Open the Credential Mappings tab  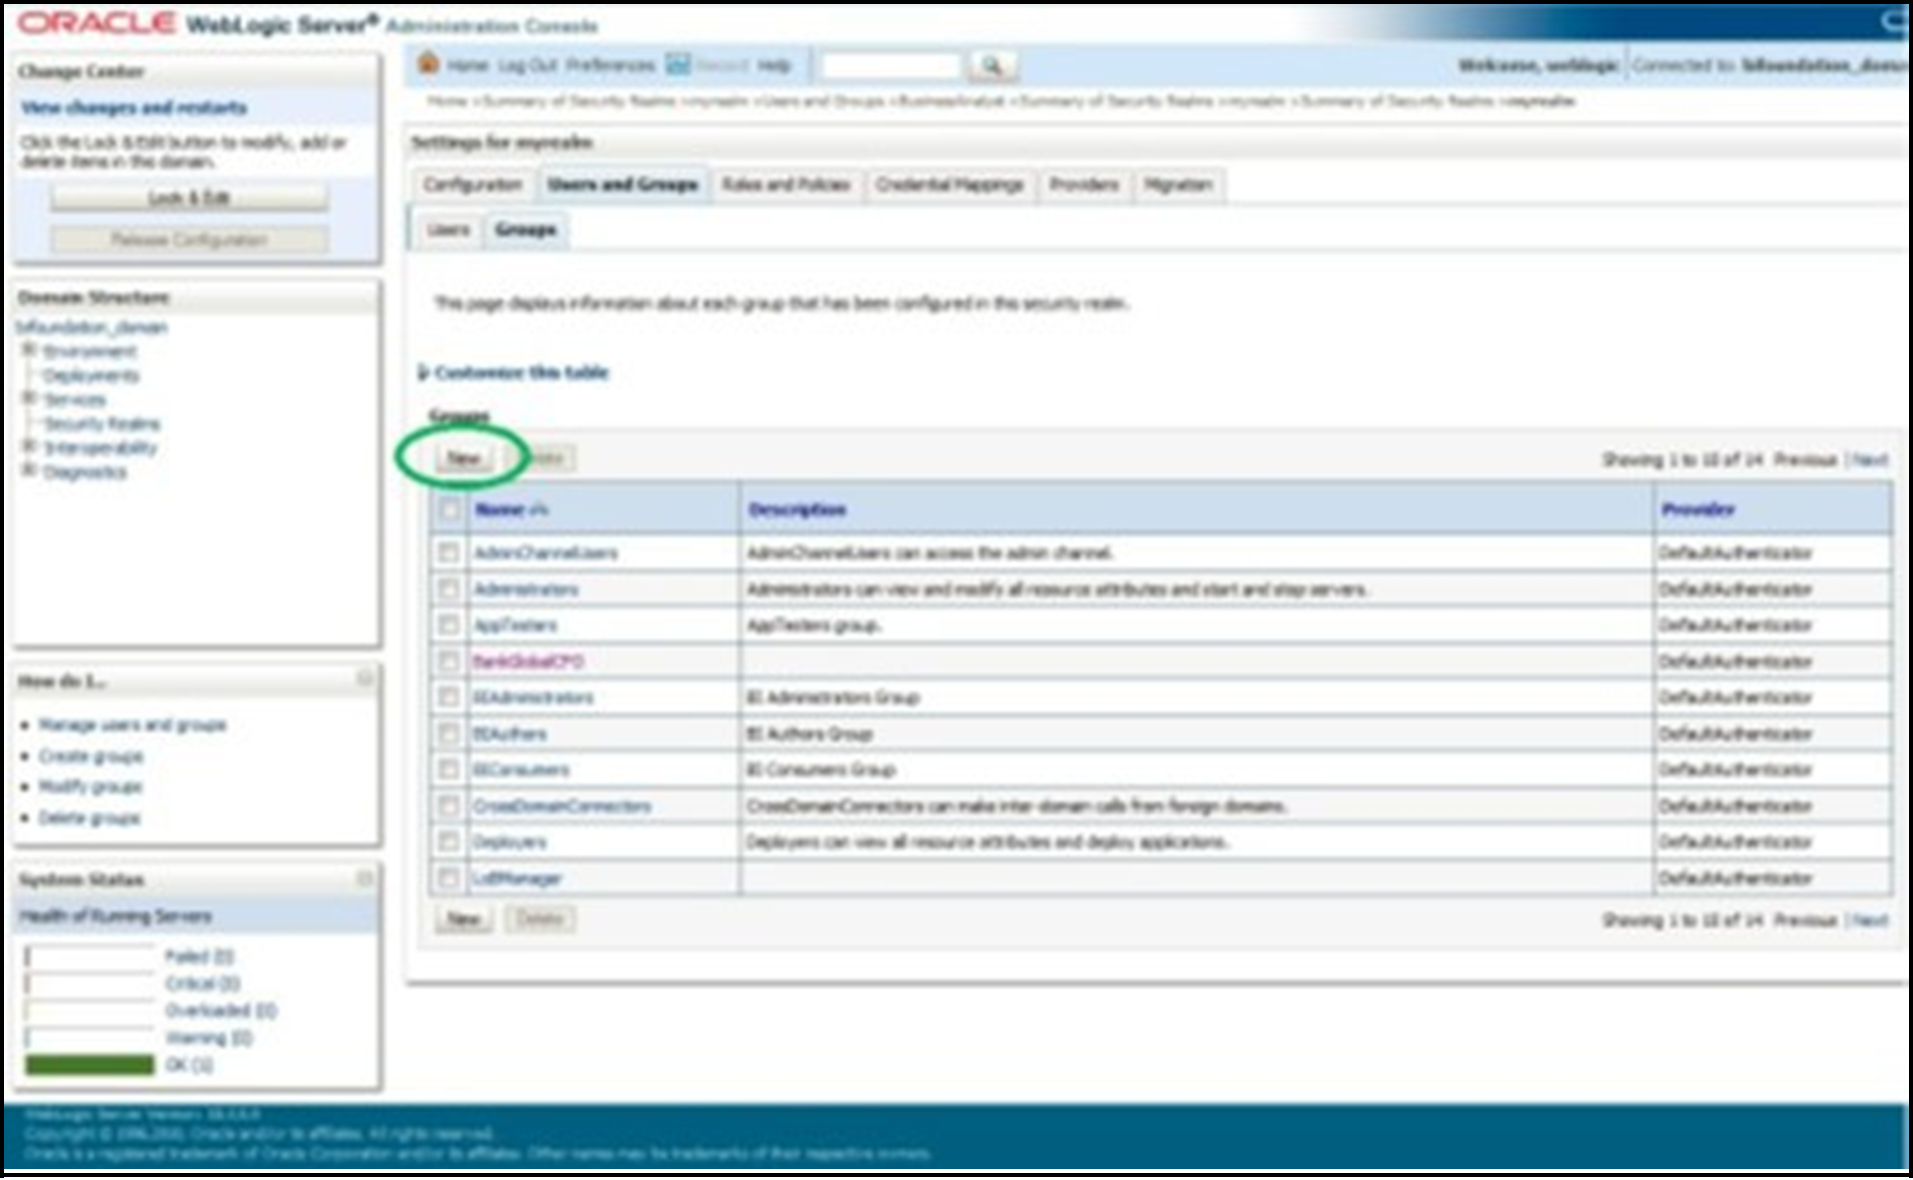click(x=950, y=185)
